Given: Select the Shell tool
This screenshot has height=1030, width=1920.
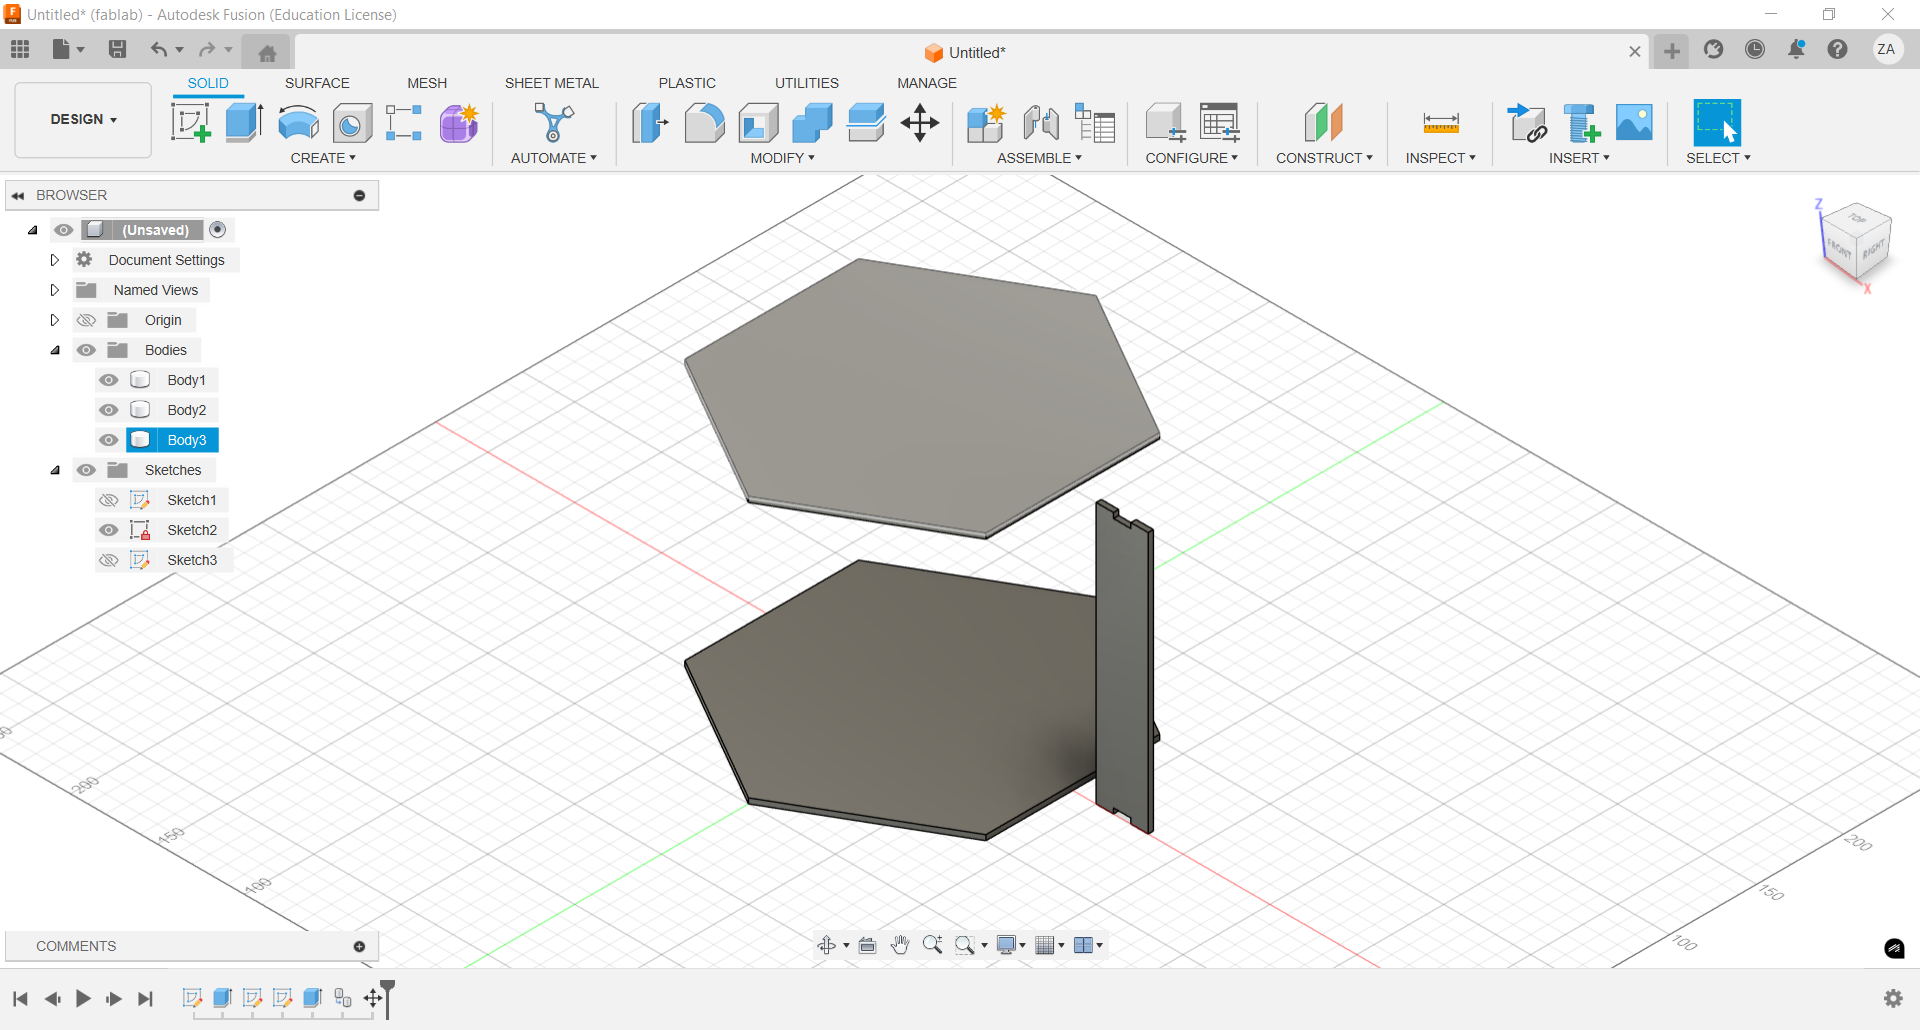Looking at the screenshot, I should click(x=758, y=123).
